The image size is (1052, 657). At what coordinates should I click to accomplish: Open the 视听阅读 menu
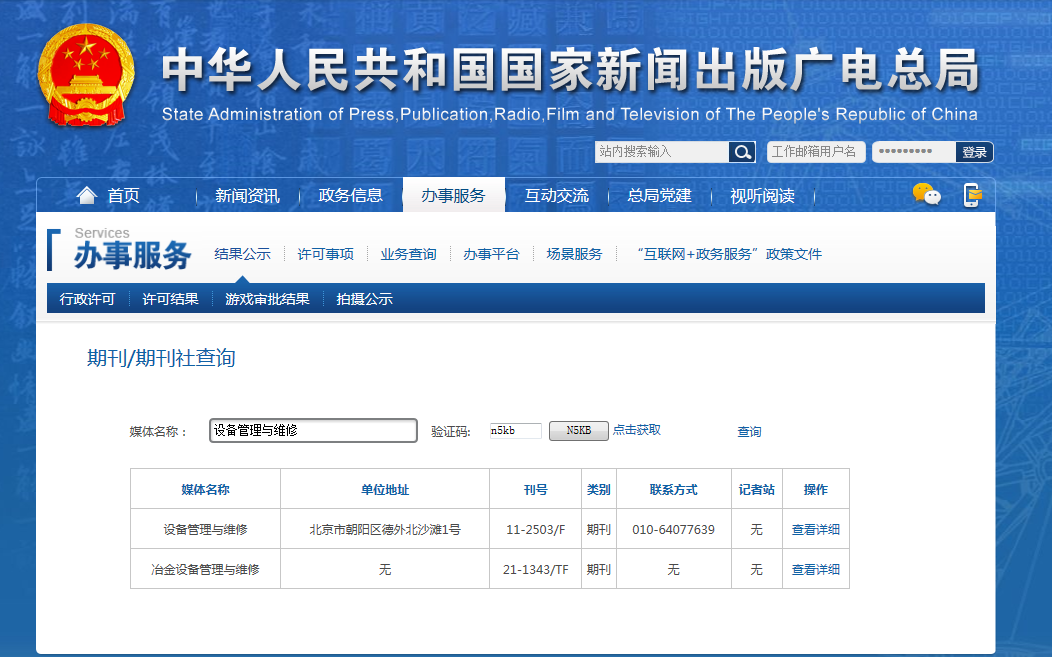(762, 195)
